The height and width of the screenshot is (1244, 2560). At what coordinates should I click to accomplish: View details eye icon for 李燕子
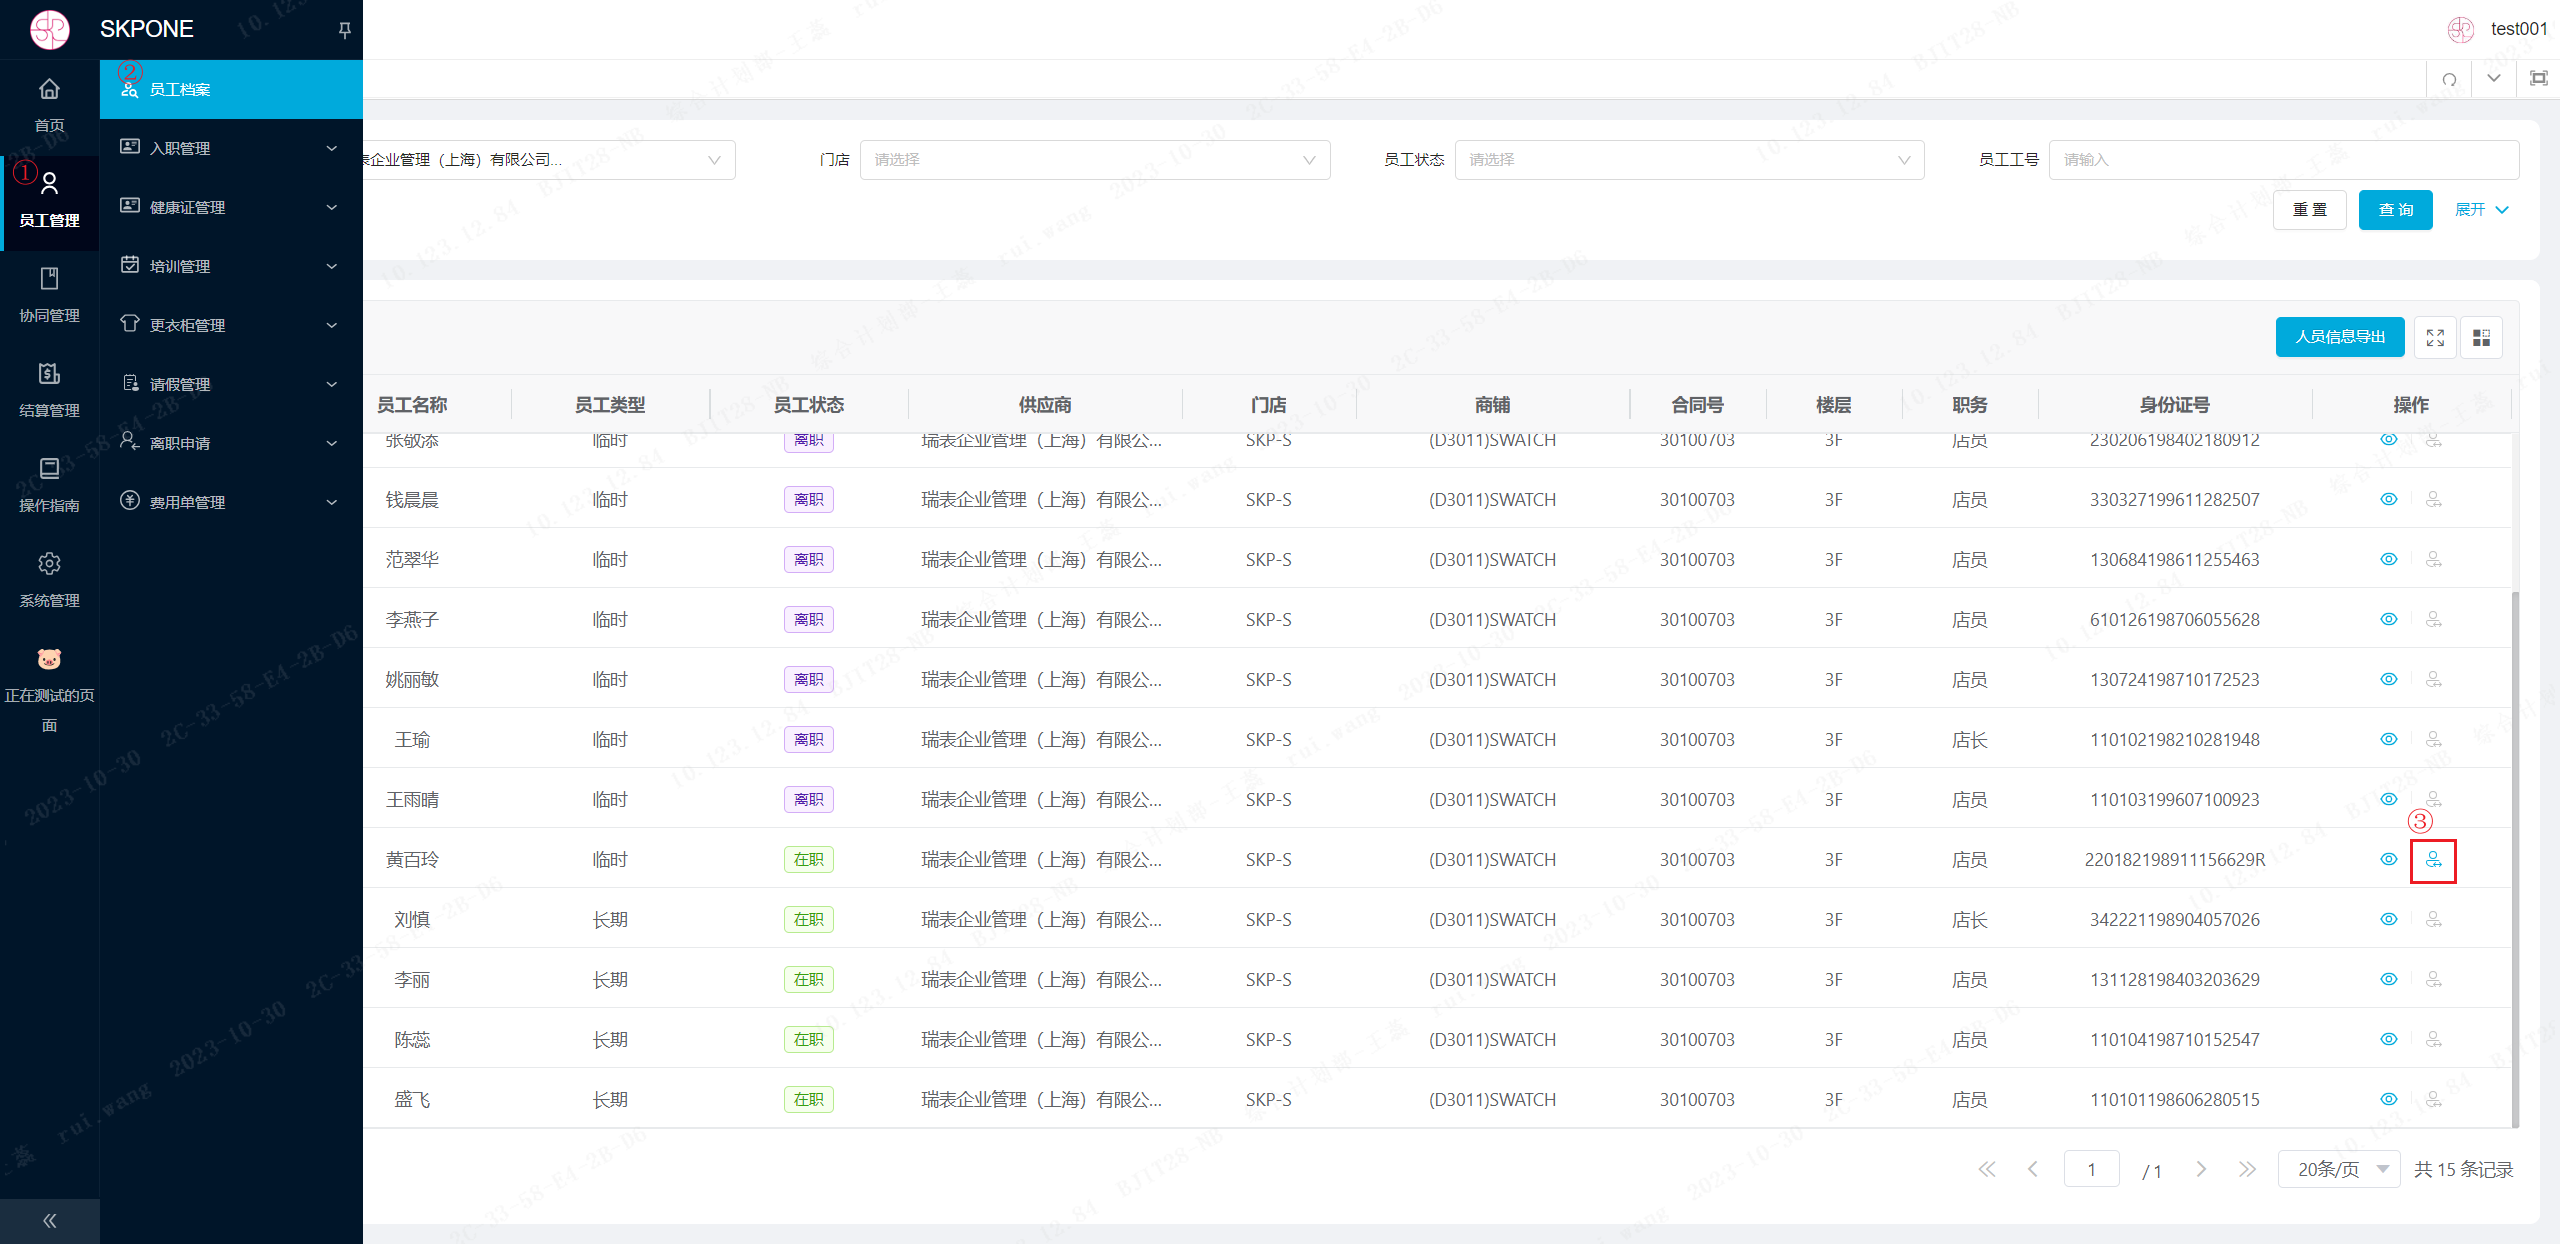tap(2388, 620)
